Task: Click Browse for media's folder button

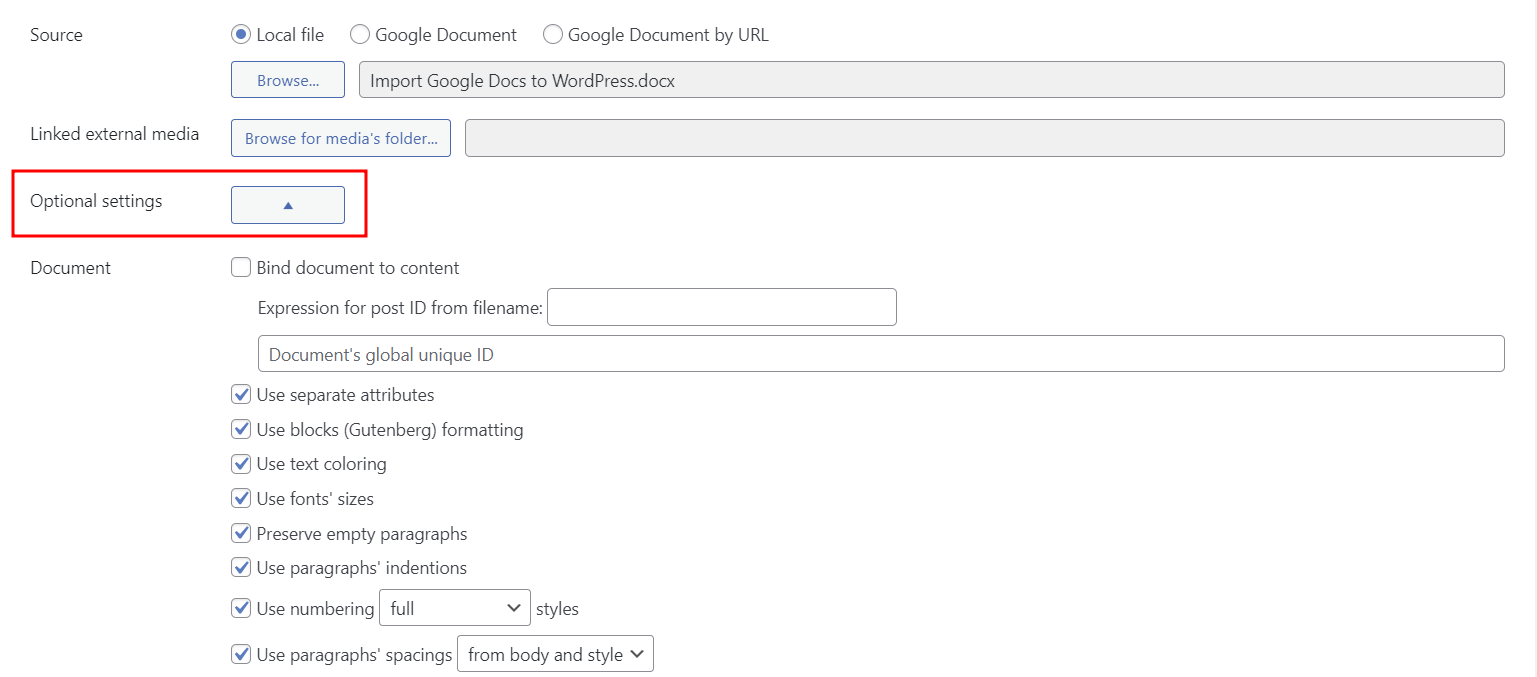Action: (341, 139)
